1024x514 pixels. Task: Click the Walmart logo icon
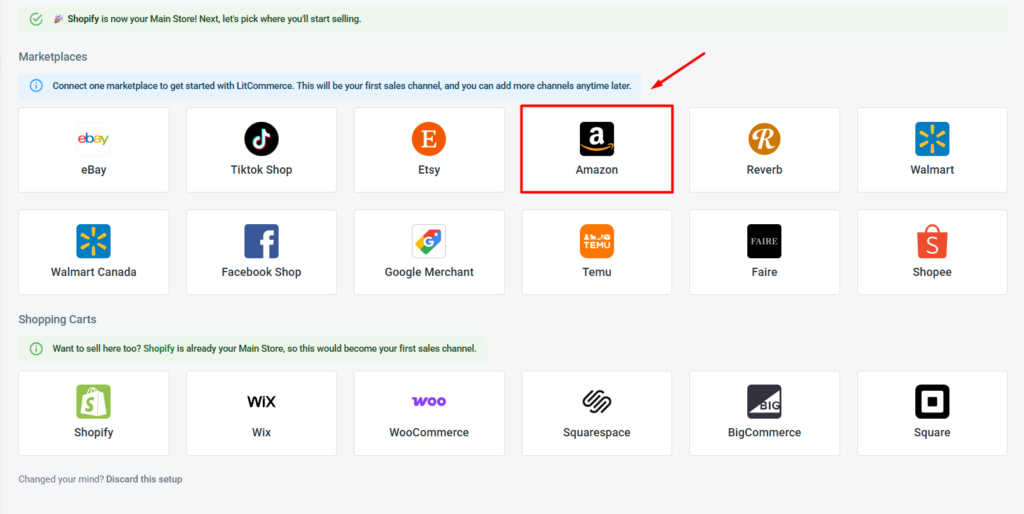pos(932,138)
